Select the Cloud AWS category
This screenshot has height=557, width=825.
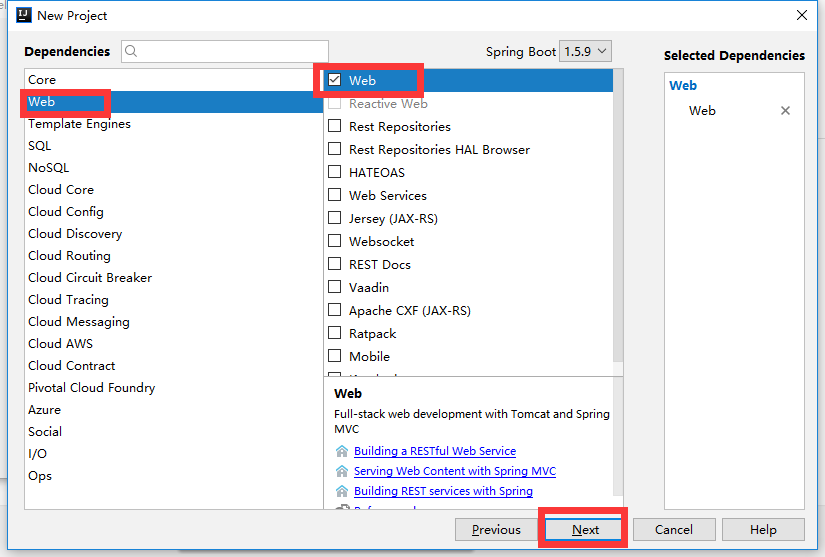[x=174, y=344]
